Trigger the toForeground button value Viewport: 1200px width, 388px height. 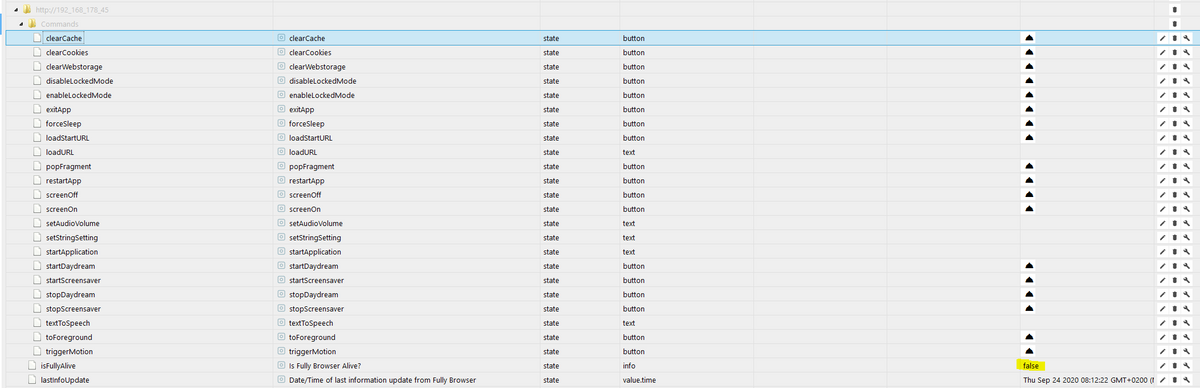coord(1029,338)
